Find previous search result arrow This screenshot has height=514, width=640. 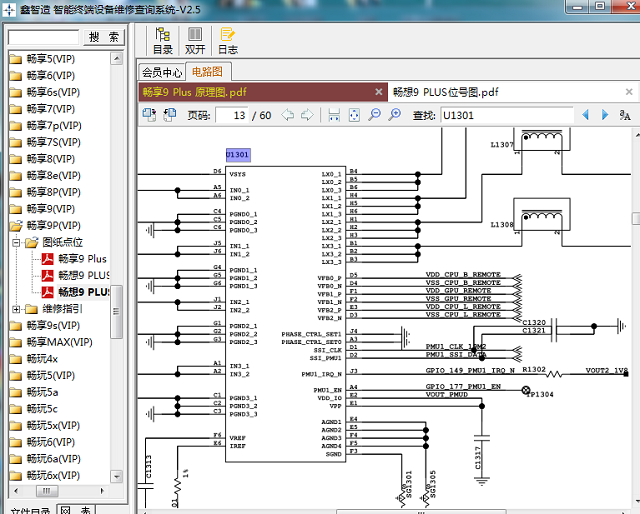tap(585, 115)
